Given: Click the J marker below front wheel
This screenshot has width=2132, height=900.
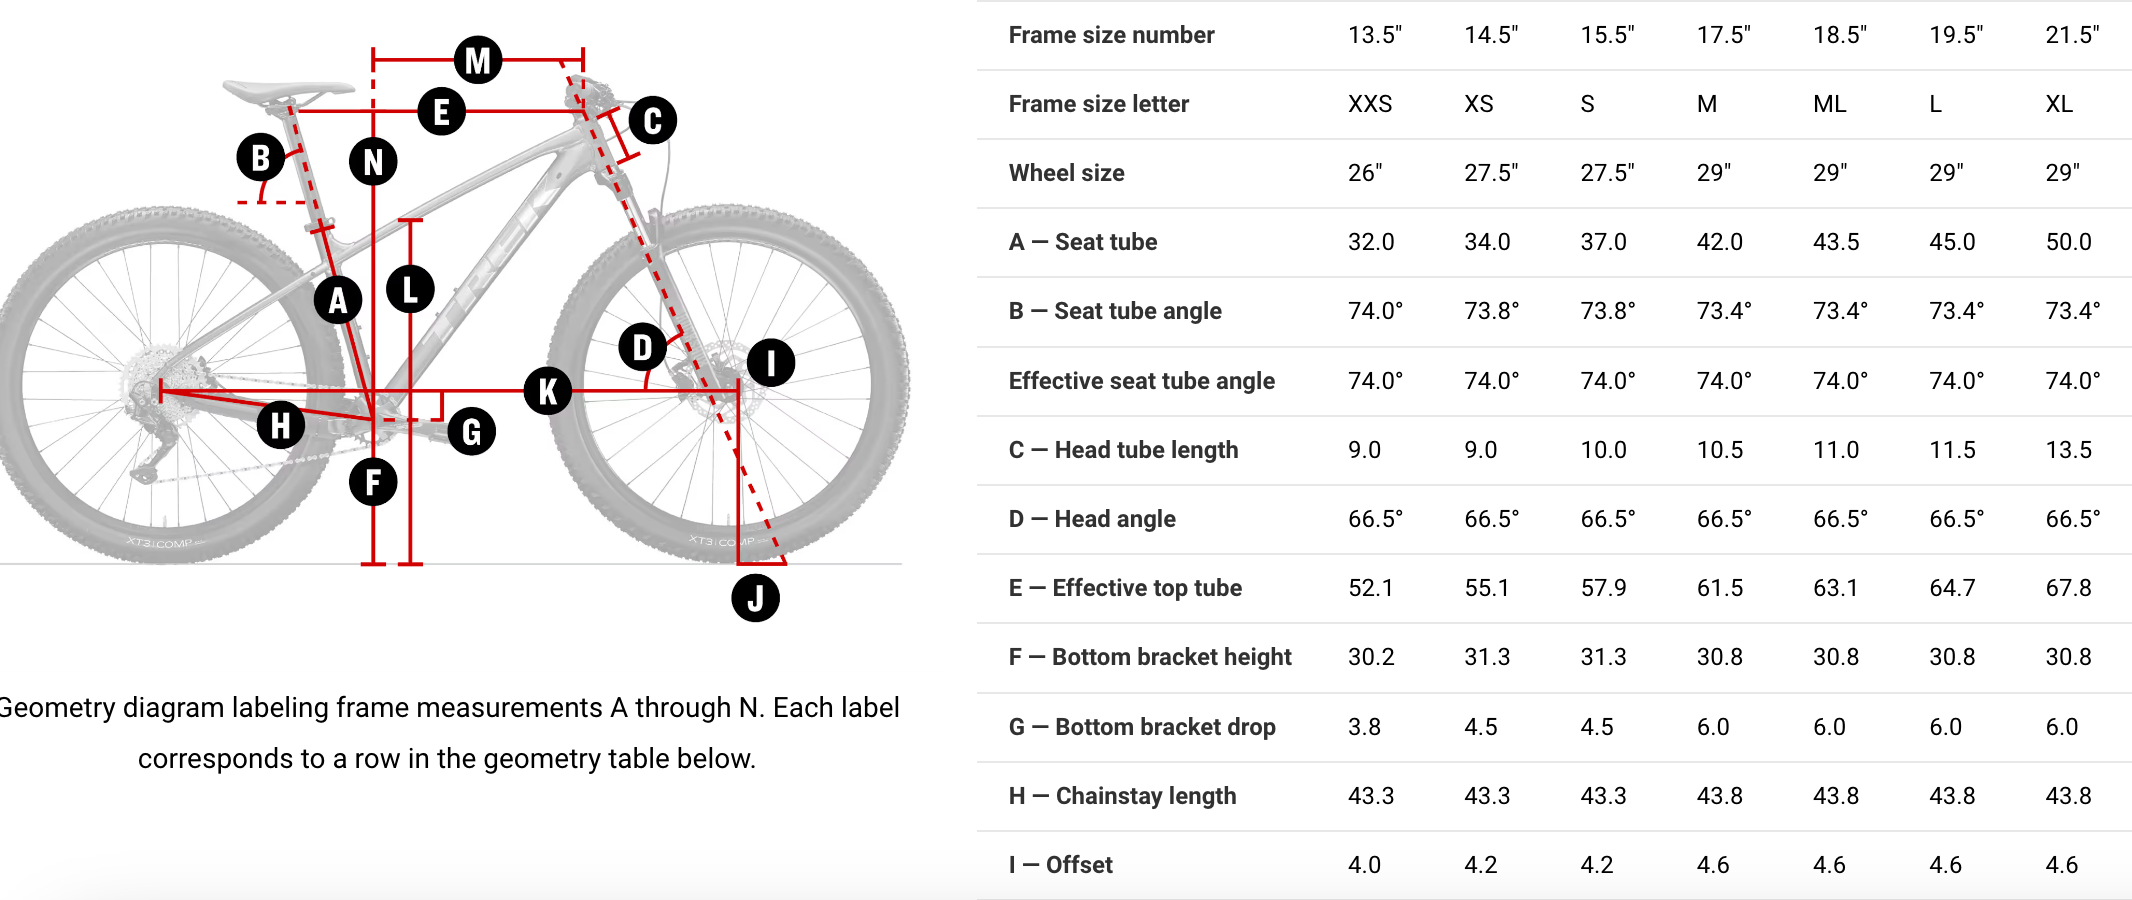Looking at the screenshot, I should (755, 598).
